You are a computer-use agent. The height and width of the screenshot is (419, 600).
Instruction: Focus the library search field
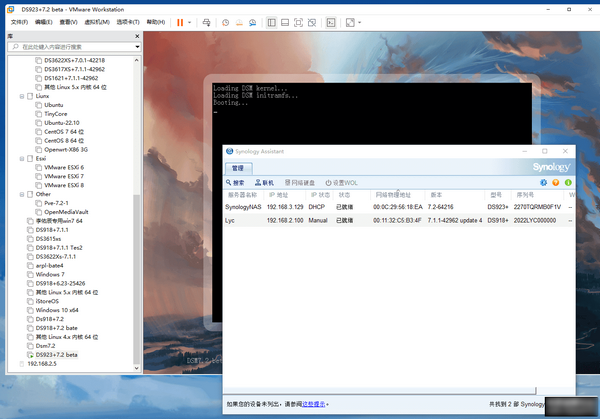click(x=73, y=47)
